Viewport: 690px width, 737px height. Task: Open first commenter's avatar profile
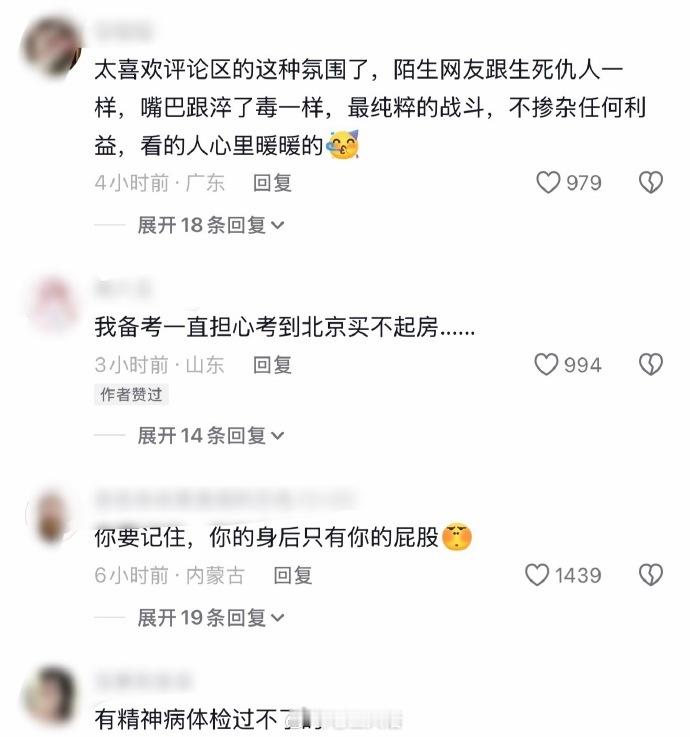click(52, 47)
